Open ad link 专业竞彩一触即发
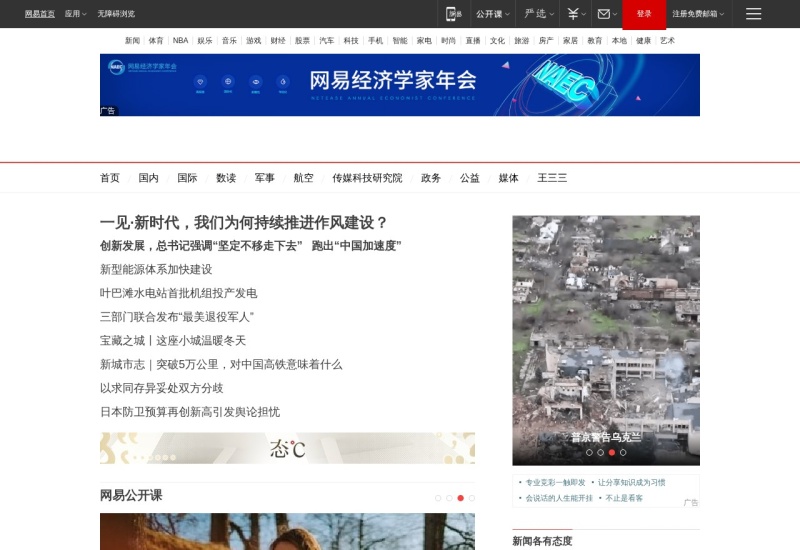 [555, 483]
